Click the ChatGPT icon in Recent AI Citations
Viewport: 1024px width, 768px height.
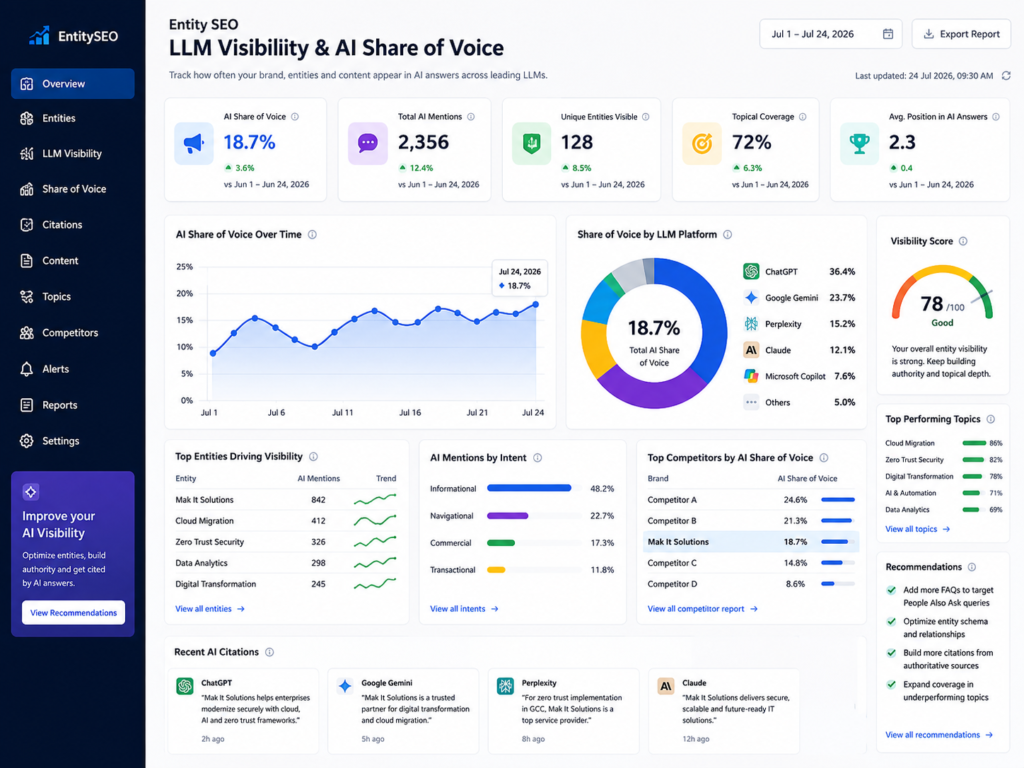coord(185,686)
